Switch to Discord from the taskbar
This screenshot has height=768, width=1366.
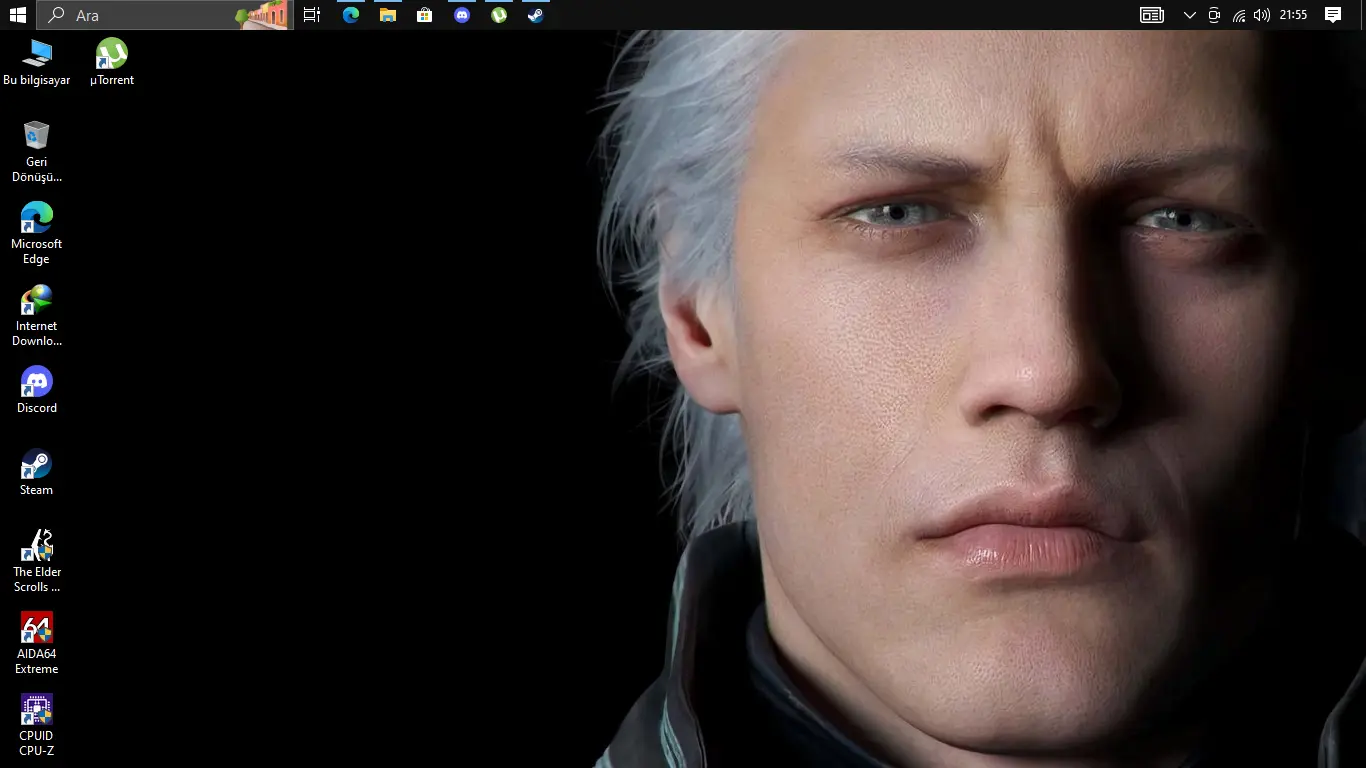[x=462, y=15]
